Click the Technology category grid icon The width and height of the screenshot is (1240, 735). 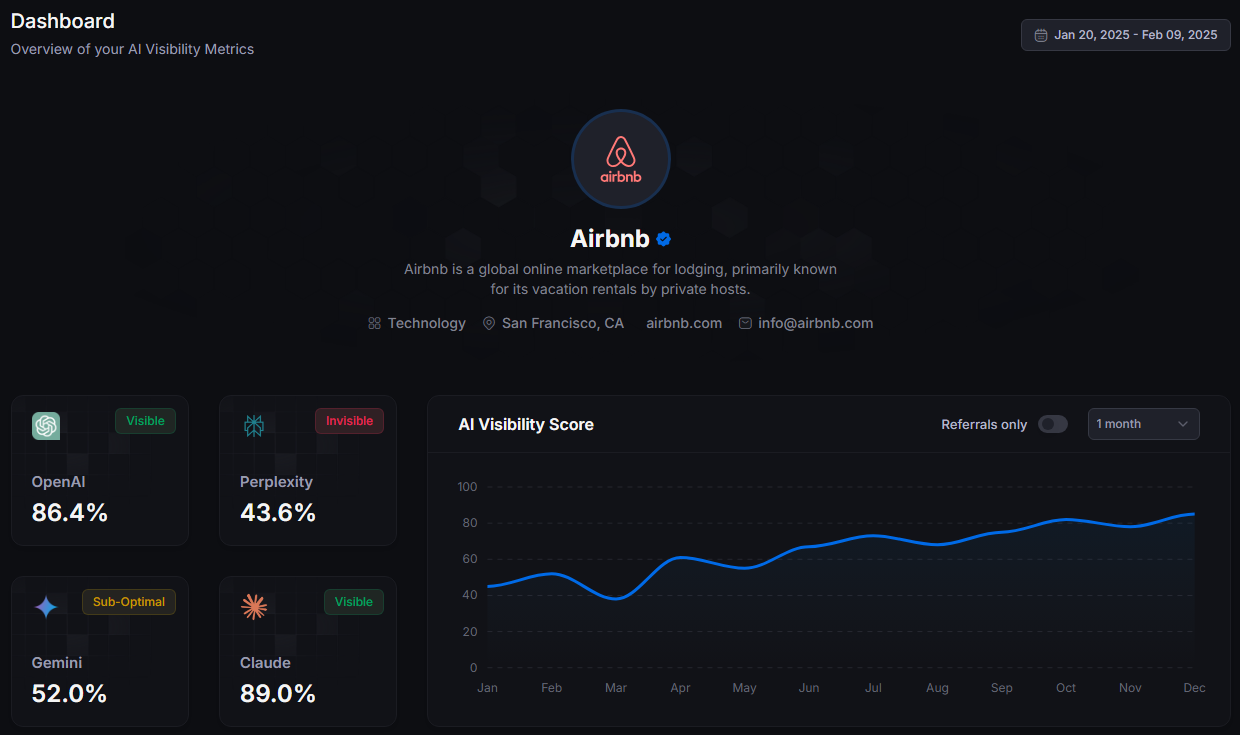click(x=374, y=323)
